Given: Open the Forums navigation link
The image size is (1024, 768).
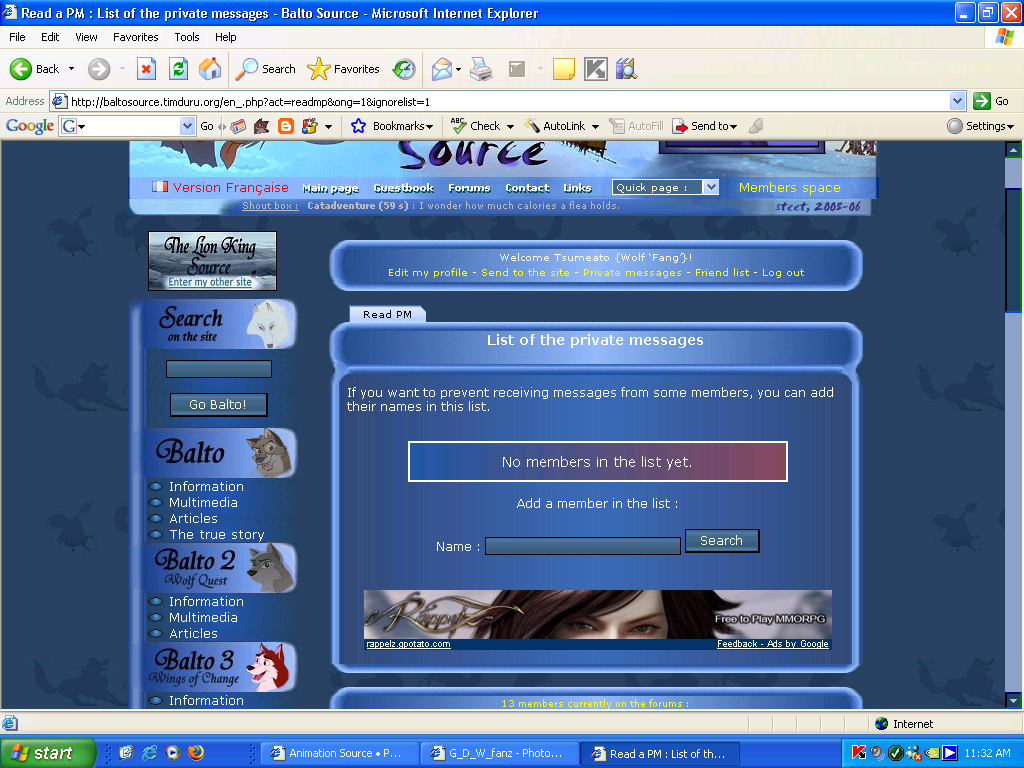Looking at the screenshot, I should pos(469,188).
